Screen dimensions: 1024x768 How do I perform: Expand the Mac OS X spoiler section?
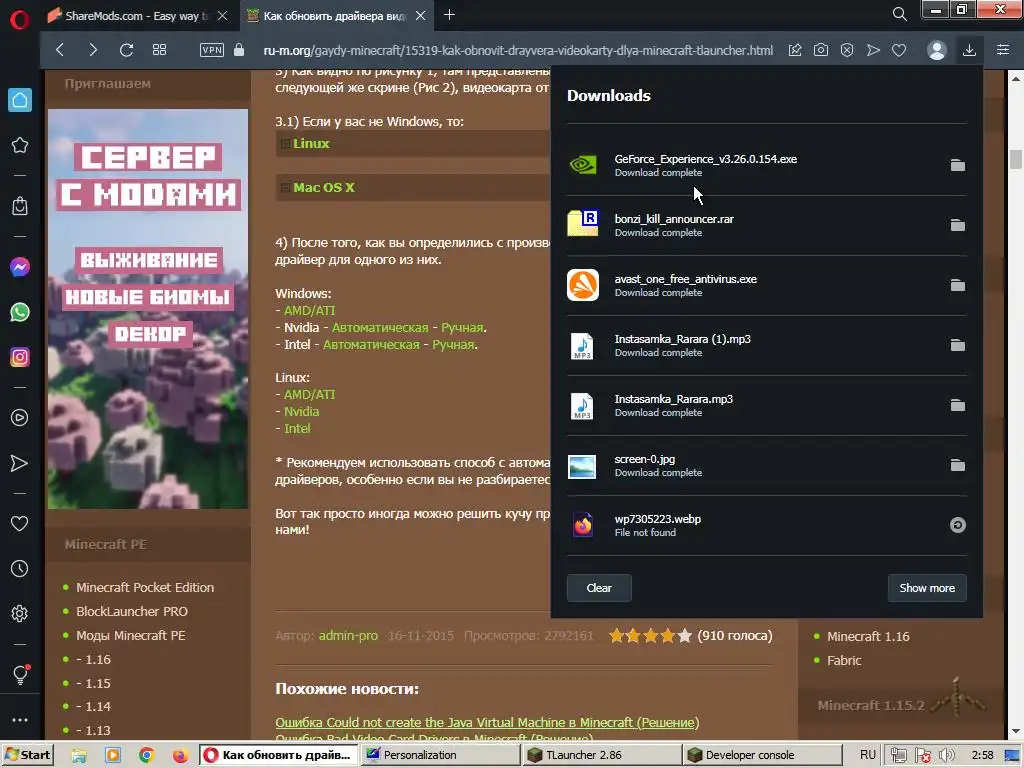[x=323, y=187]
